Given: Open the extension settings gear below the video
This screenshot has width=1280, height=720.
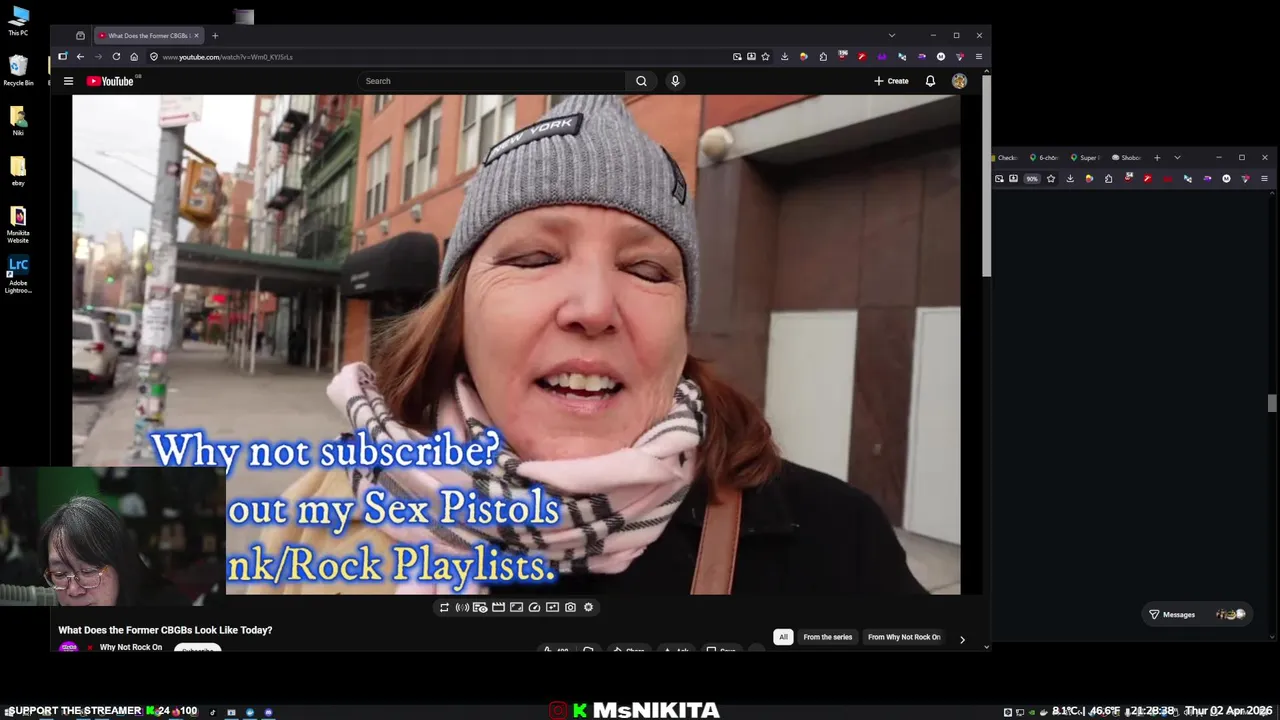Looking at the screenshot, I should [x=588, y=607].
